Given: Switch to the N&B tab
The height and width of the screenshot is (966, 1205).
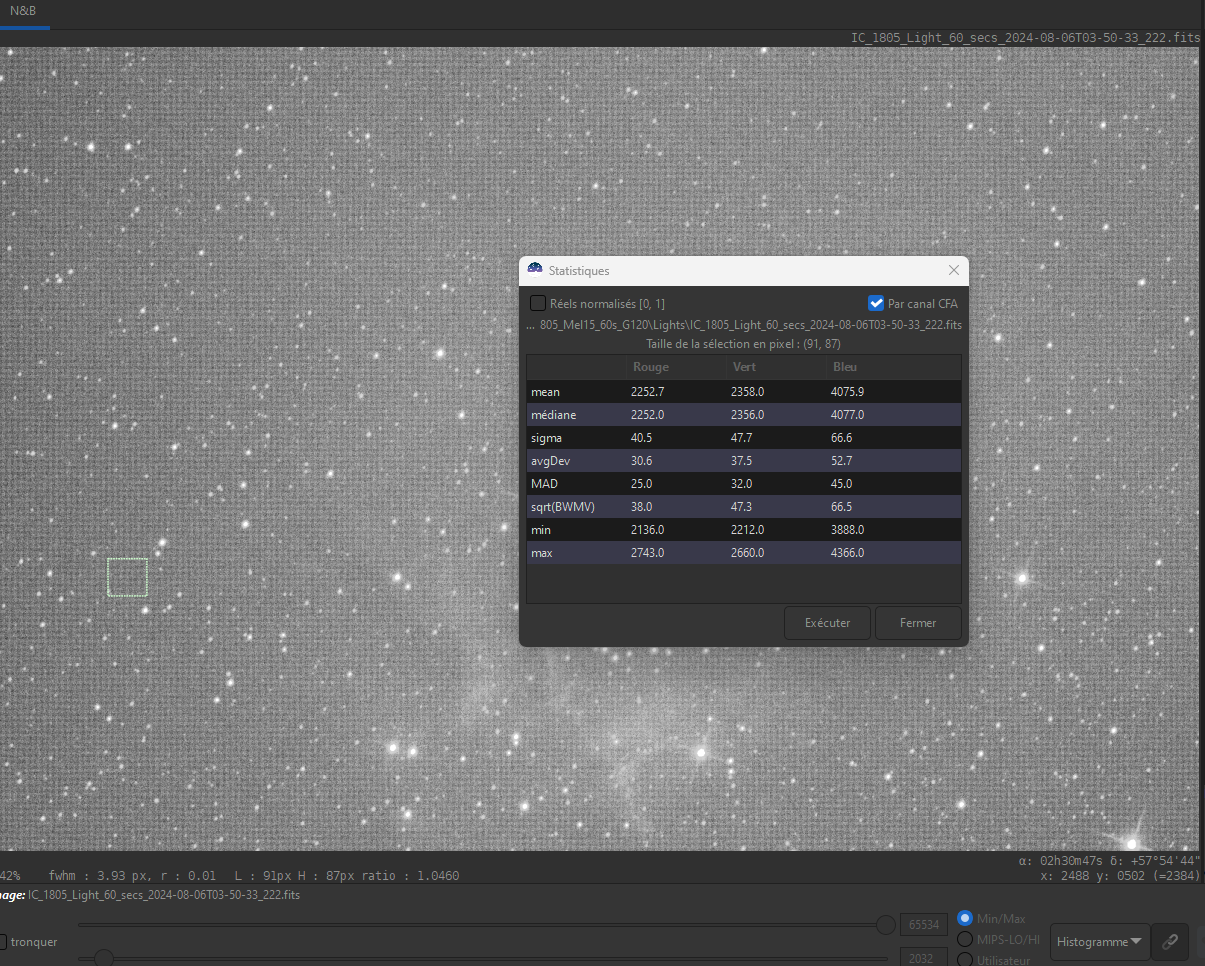Looking at the screenshot, I should (22, 10).
